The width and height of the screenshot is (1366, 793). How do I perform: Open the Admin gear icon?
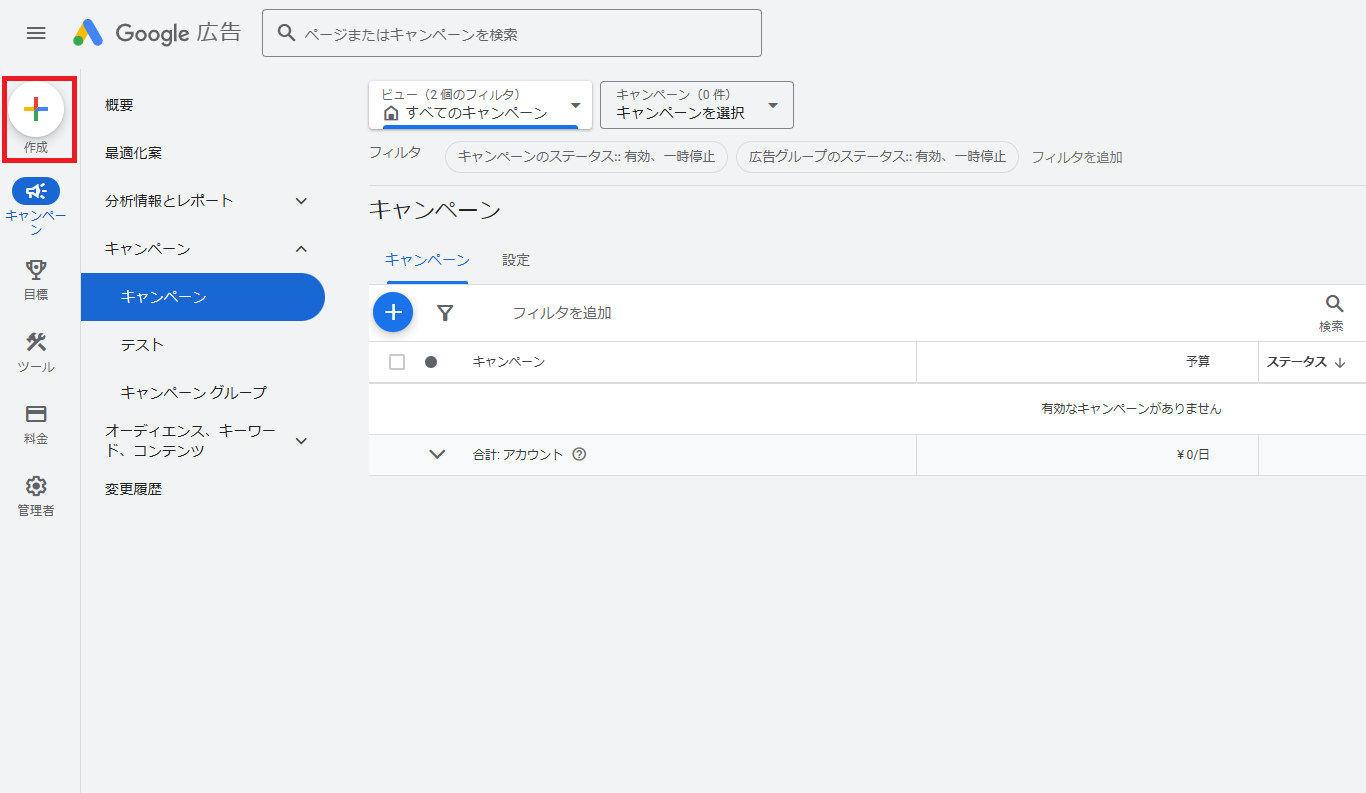coord(36,486)
